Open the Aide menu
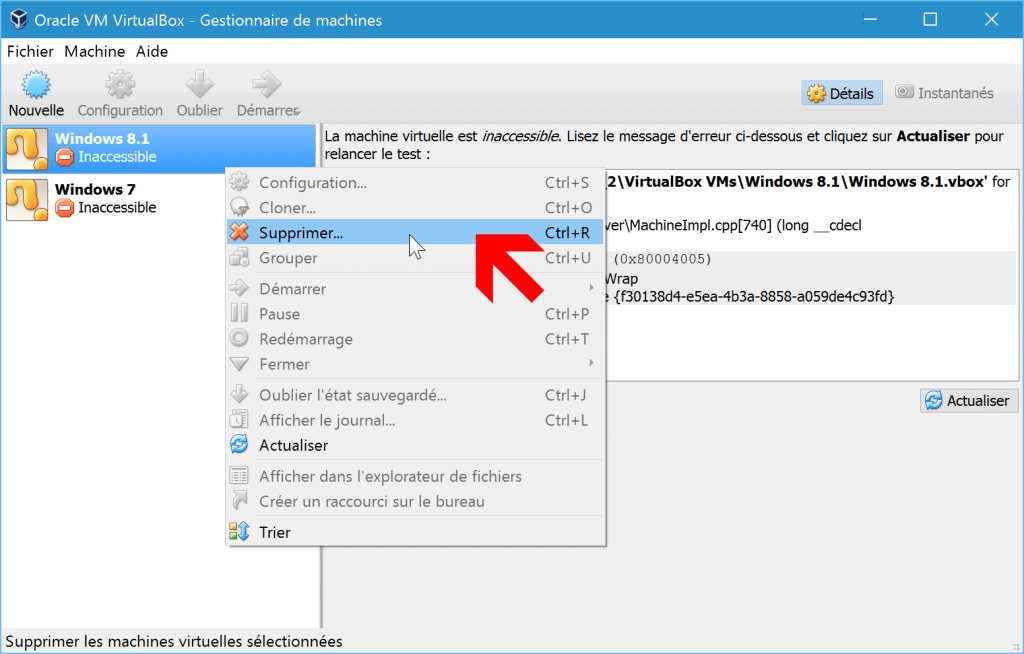 152,52
